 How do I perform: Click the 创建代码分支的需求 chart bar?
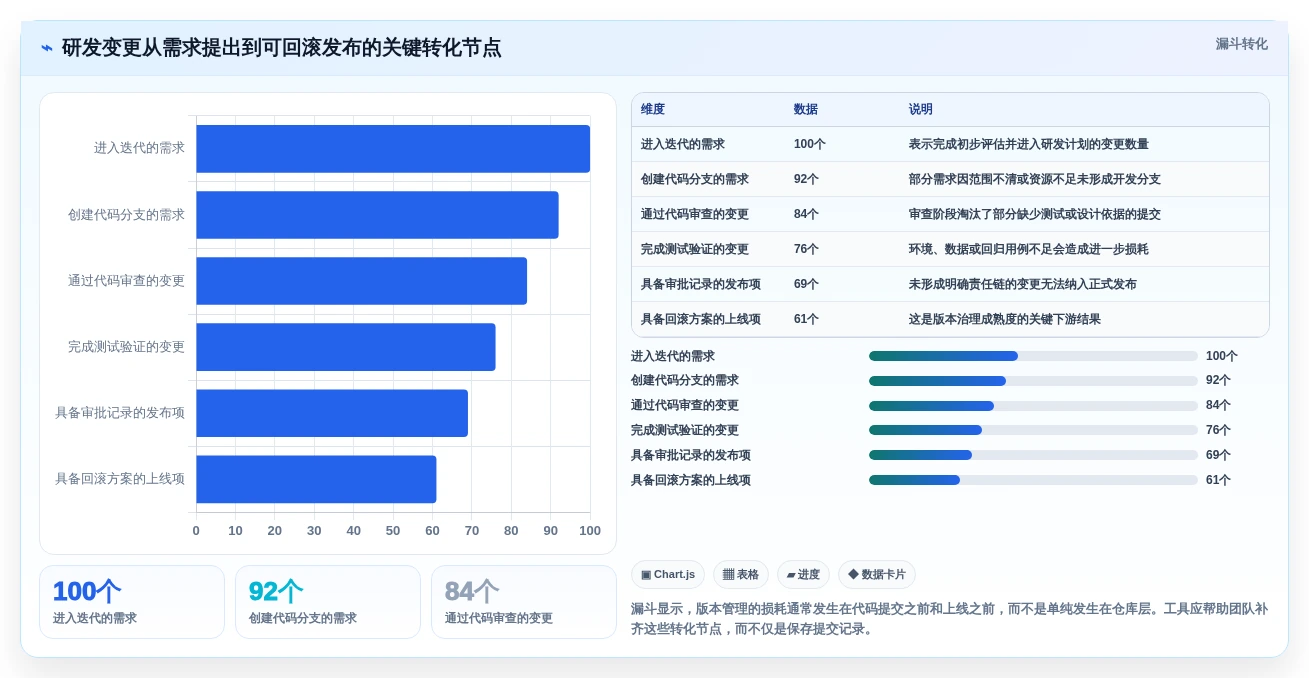point(377,215)
